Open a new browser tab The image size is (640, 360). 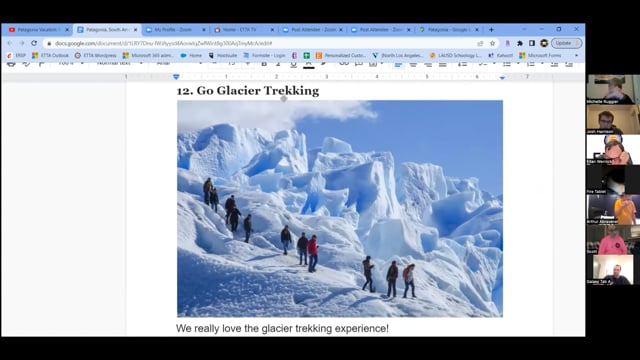[x=491, y=30]
